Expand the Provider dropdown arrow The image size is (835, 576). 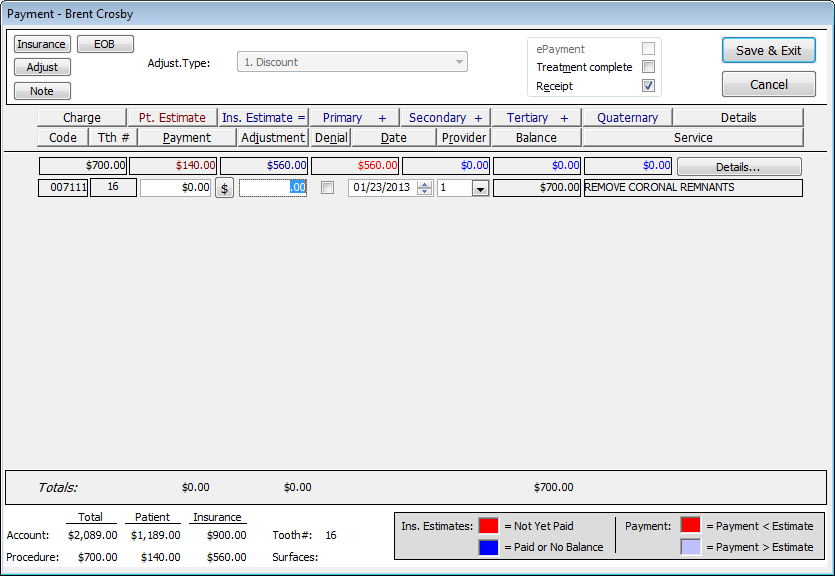pos(480,188)
